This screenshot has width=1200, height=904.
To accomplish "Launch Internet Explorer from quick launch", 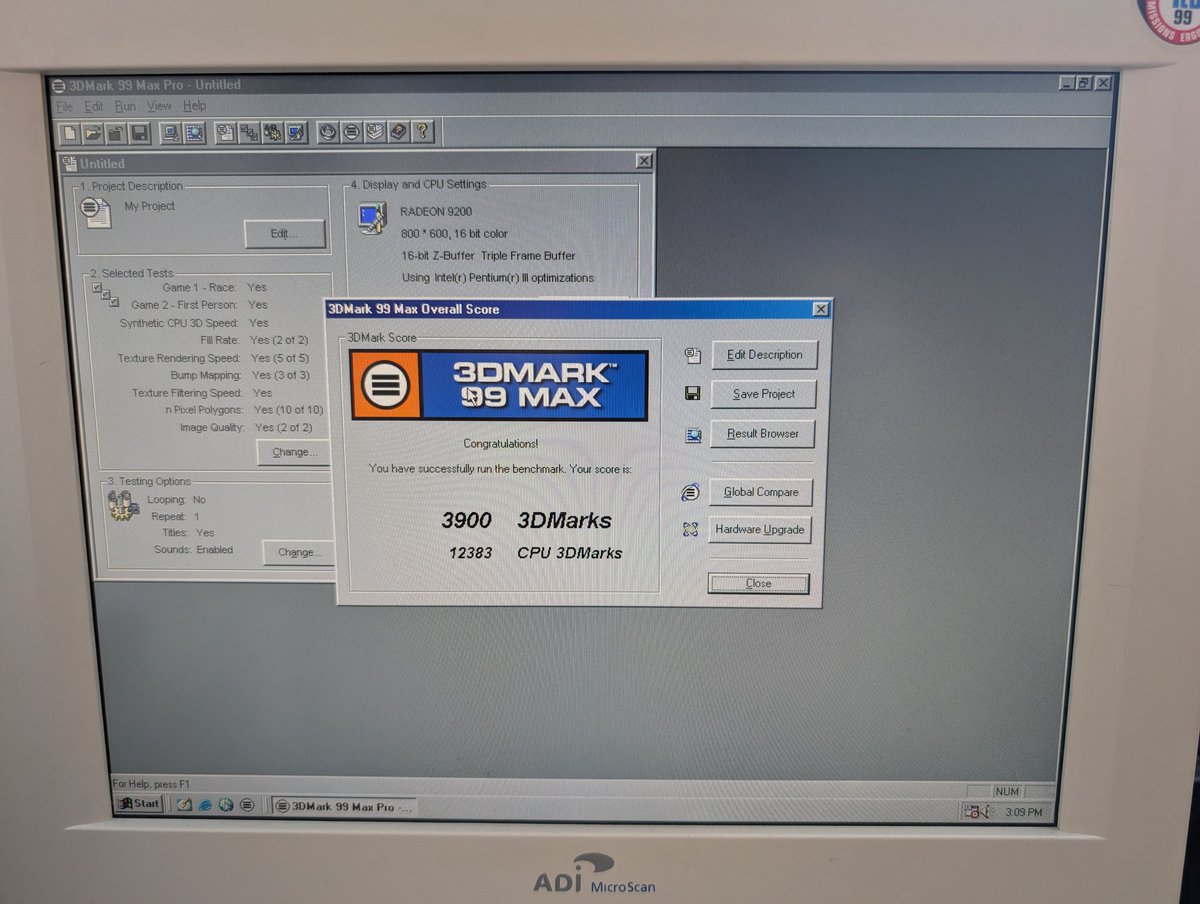I will tap(205, 805).
